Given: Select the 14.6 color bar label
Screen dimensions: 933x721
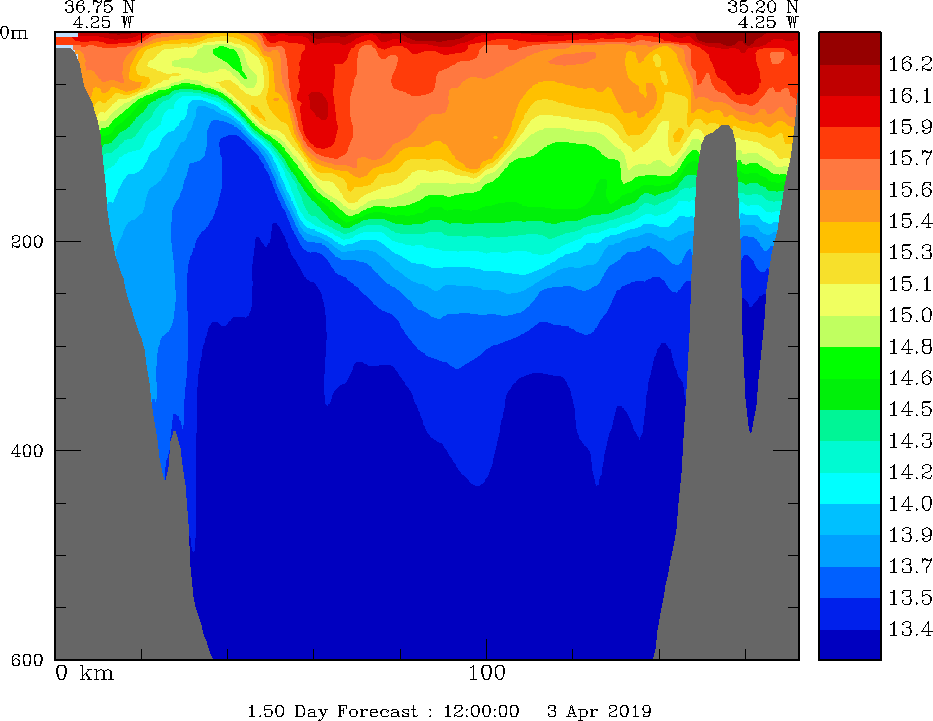Looking at the screenshot, I should tap(910, 378).
